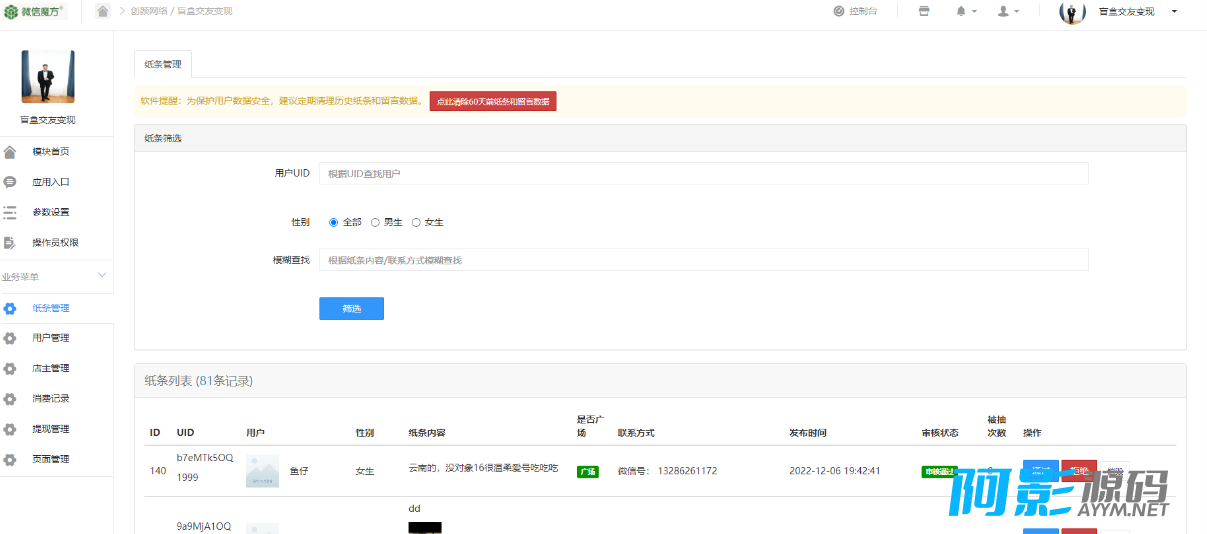Screen dimensions: 1207x534
Task: Collapse the 业务菜单 sidebar section
Action: click(101, 275)
